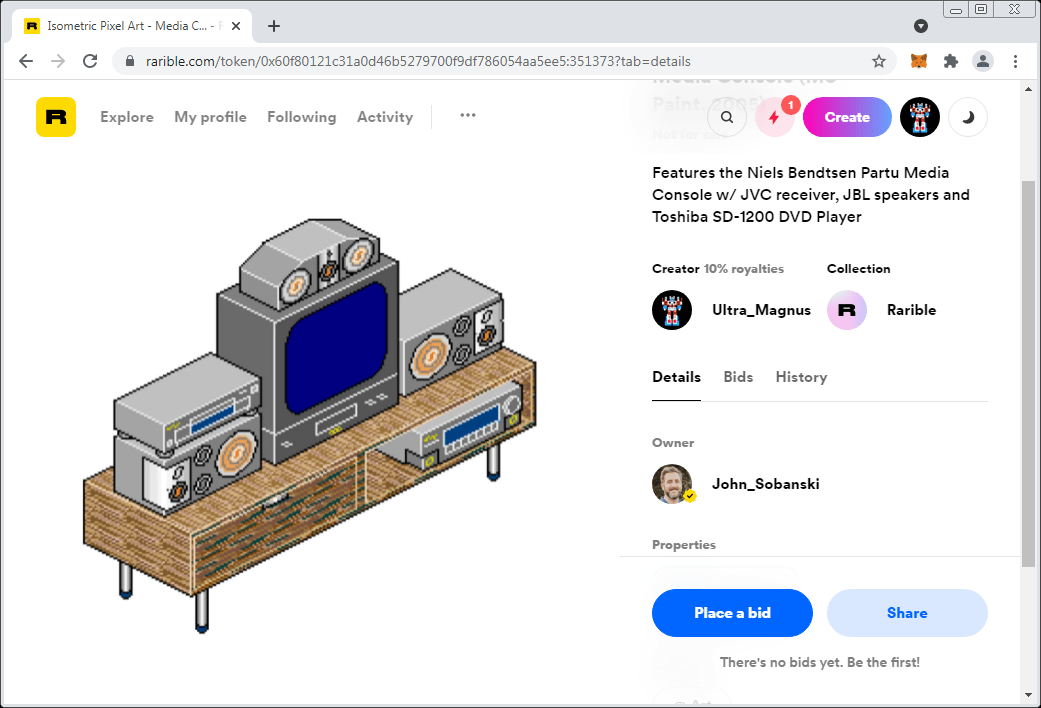The width and height of the screenshot is (1041, 708).
Task: Click "There's no bids yet. Be the first!" text
Action: [820, 662]
